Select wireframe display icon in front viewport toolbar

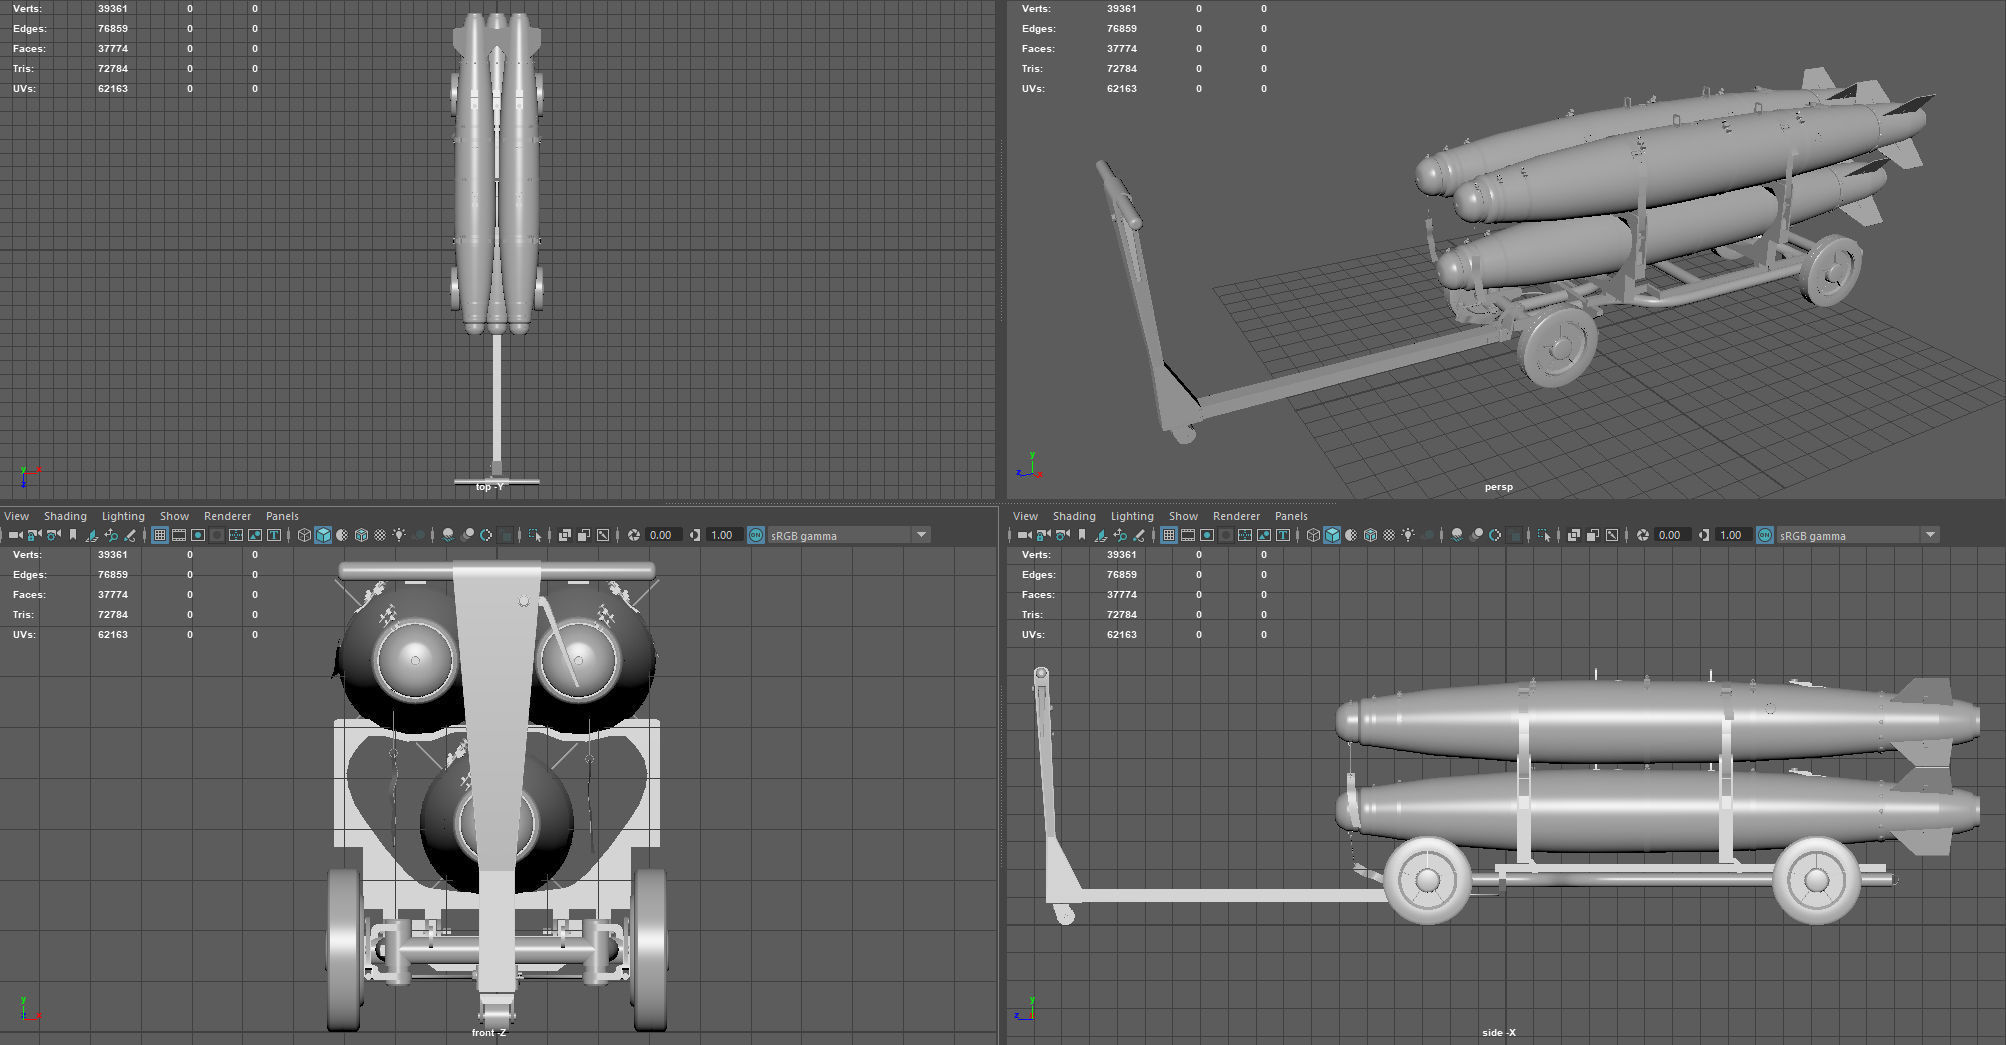pyautogui.click(x=304, y=535)
